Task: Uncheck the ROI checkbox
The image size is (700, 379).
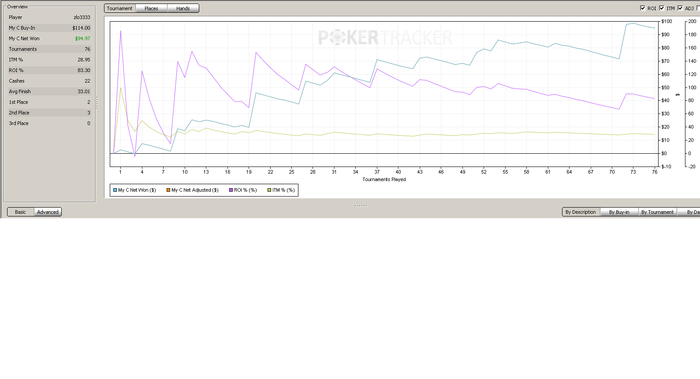Action: coord(643,8)
